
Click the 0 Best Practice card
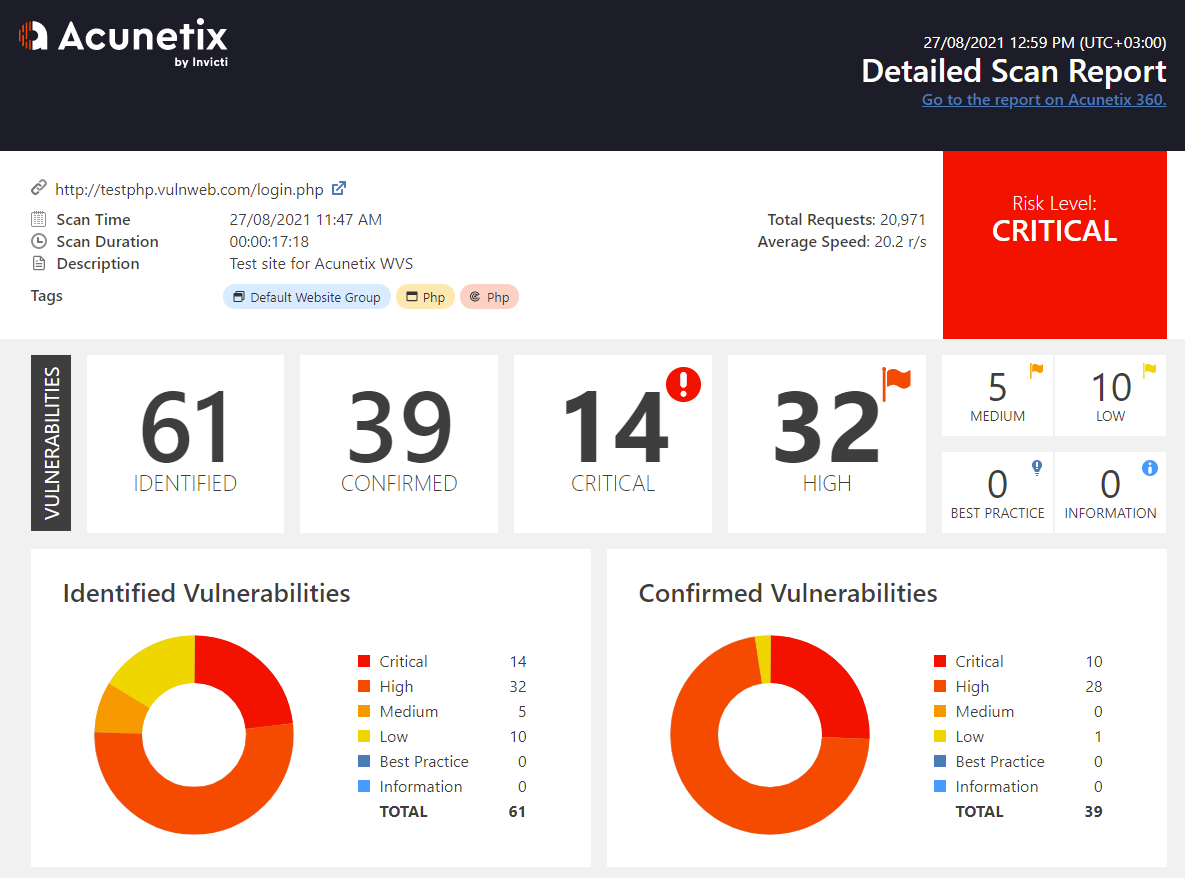pos(997,492)
